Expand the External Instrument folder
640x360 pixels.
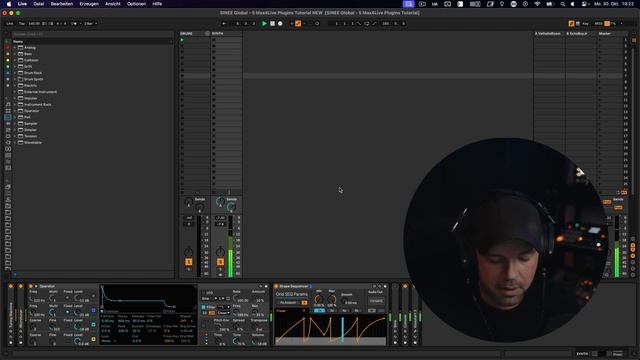tap(15, 92)
